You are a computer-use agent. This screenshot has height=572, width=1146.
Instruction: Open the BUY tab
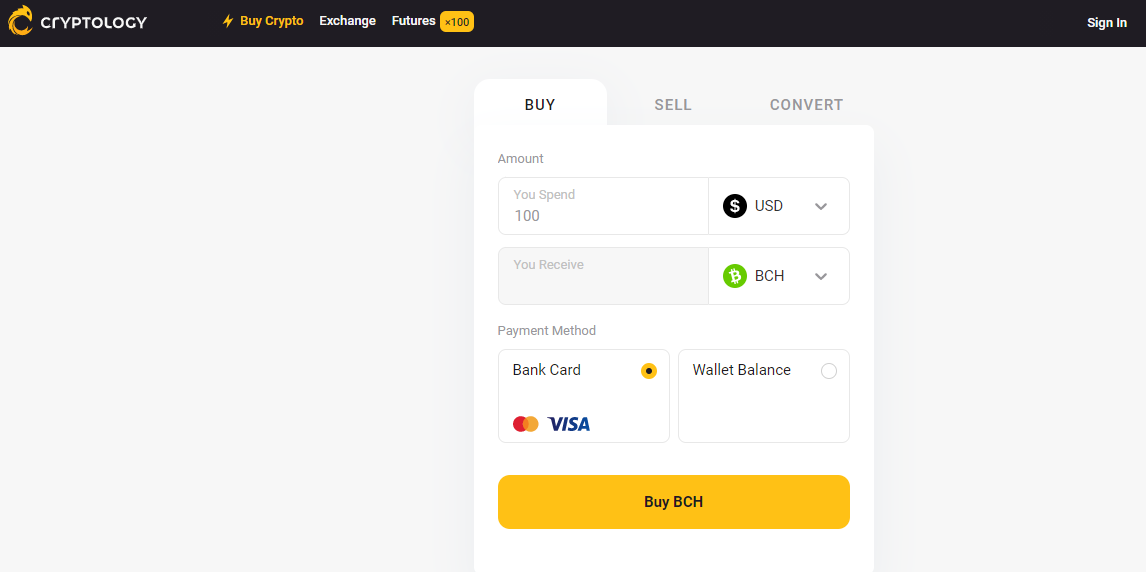(x=540, y=104)
